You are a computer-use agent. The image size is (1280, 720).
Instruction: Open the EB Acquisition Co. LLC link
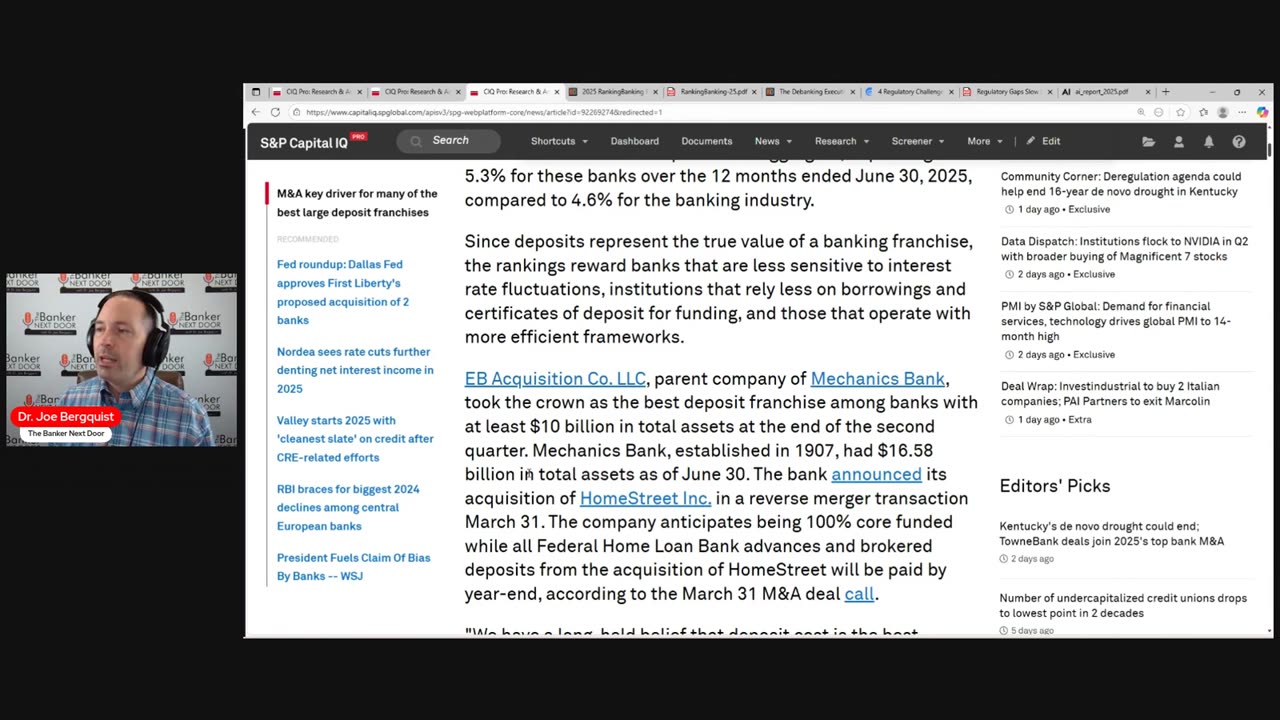[555, 379]
